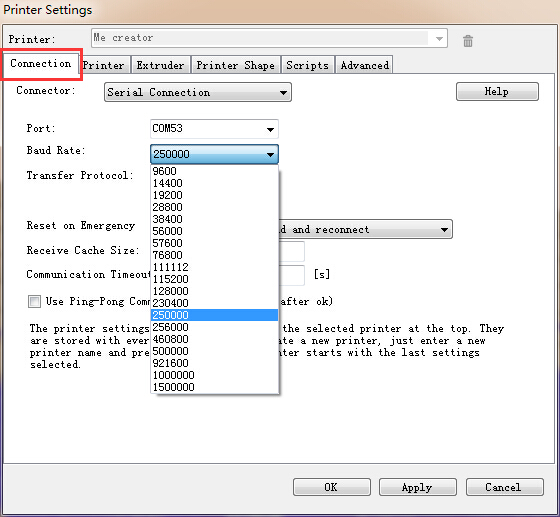
Task: Go to the Scripts tab
Action: tap(308, 65)
